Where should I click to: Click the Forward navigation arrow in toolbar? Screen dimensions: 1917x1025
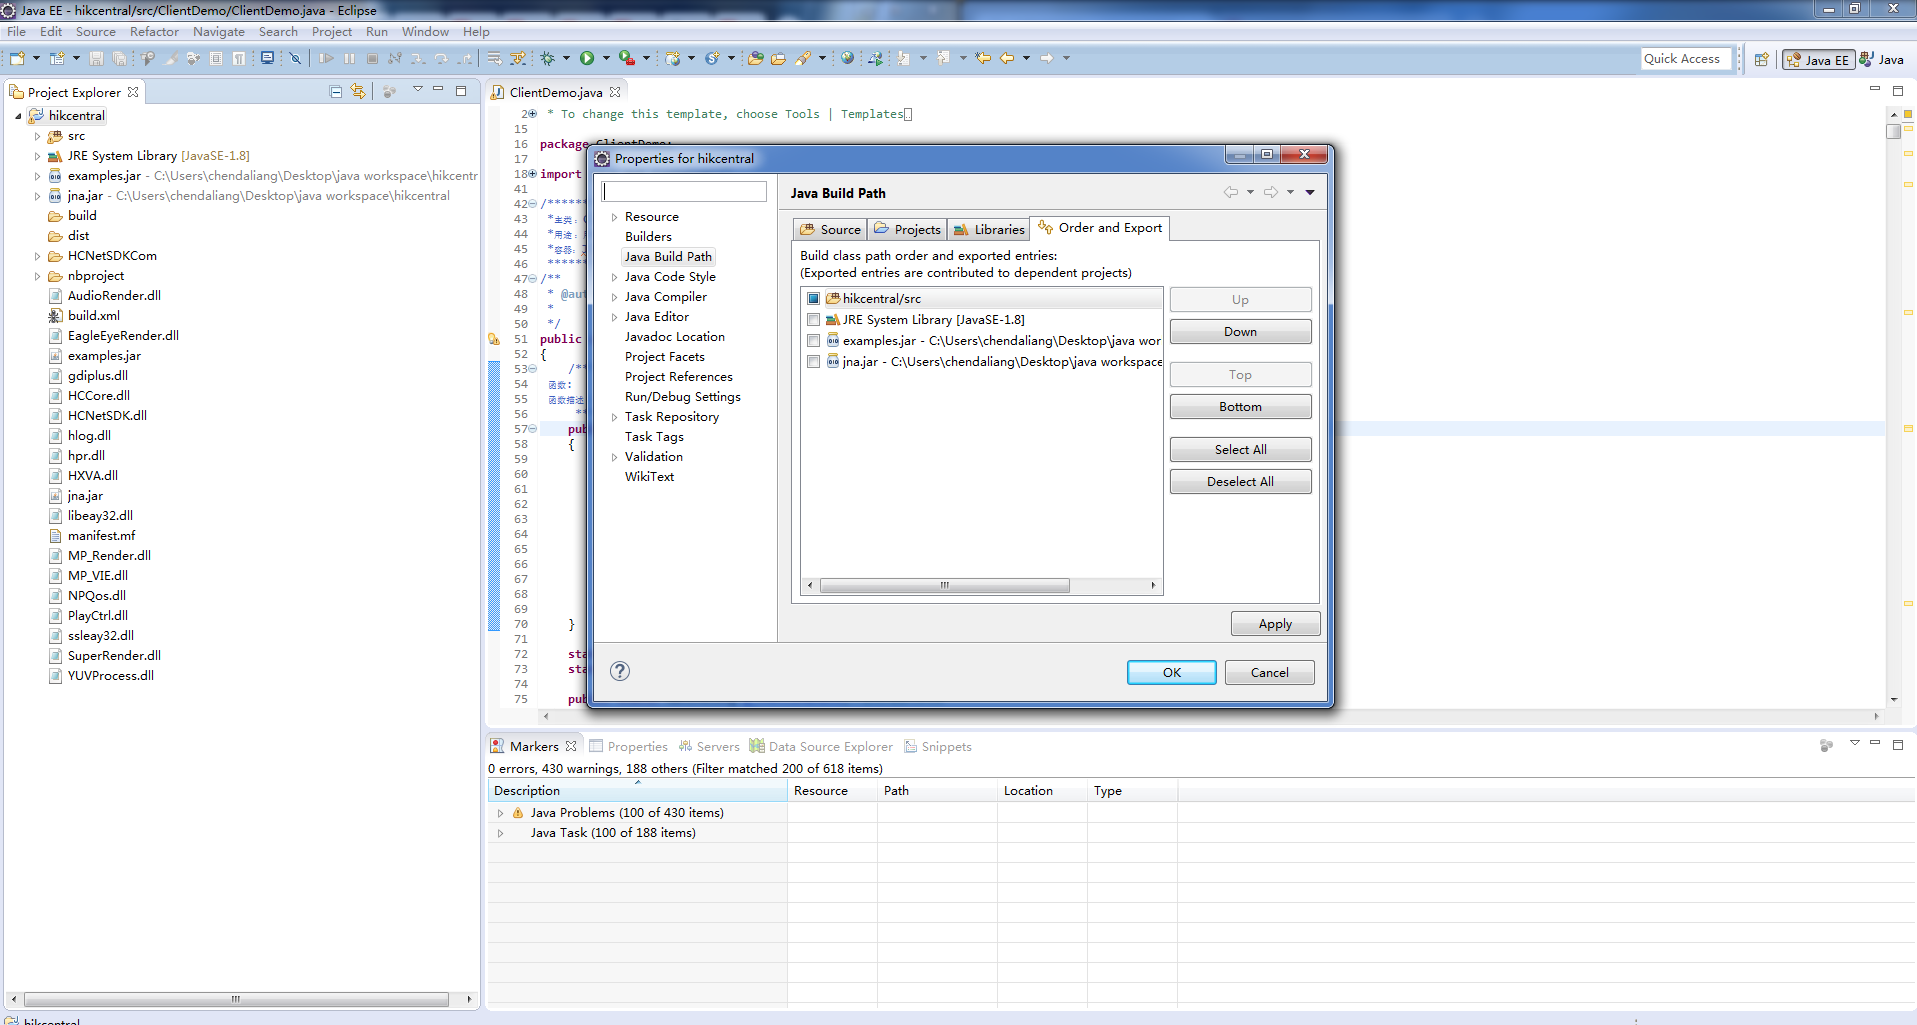[1047, 58]
